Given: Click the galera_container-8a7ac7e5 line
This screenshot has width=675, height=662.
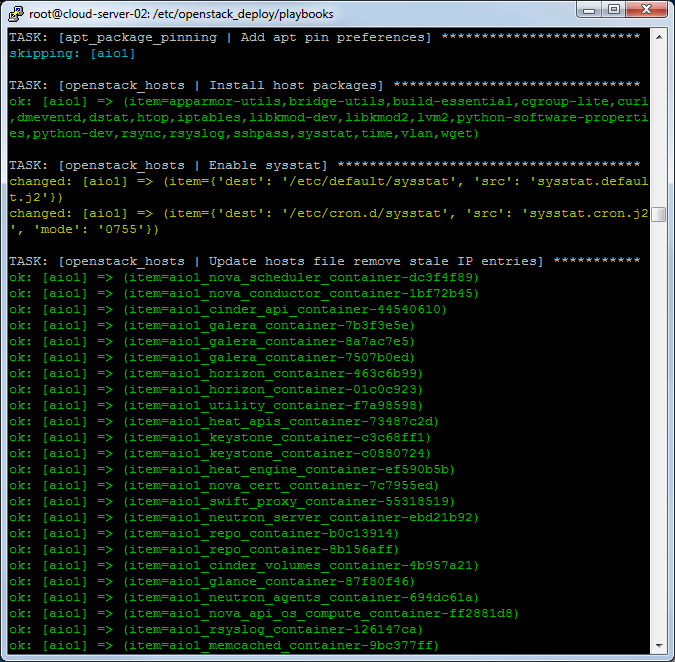Looking at the screenshot, I should [x=212, y=341].
